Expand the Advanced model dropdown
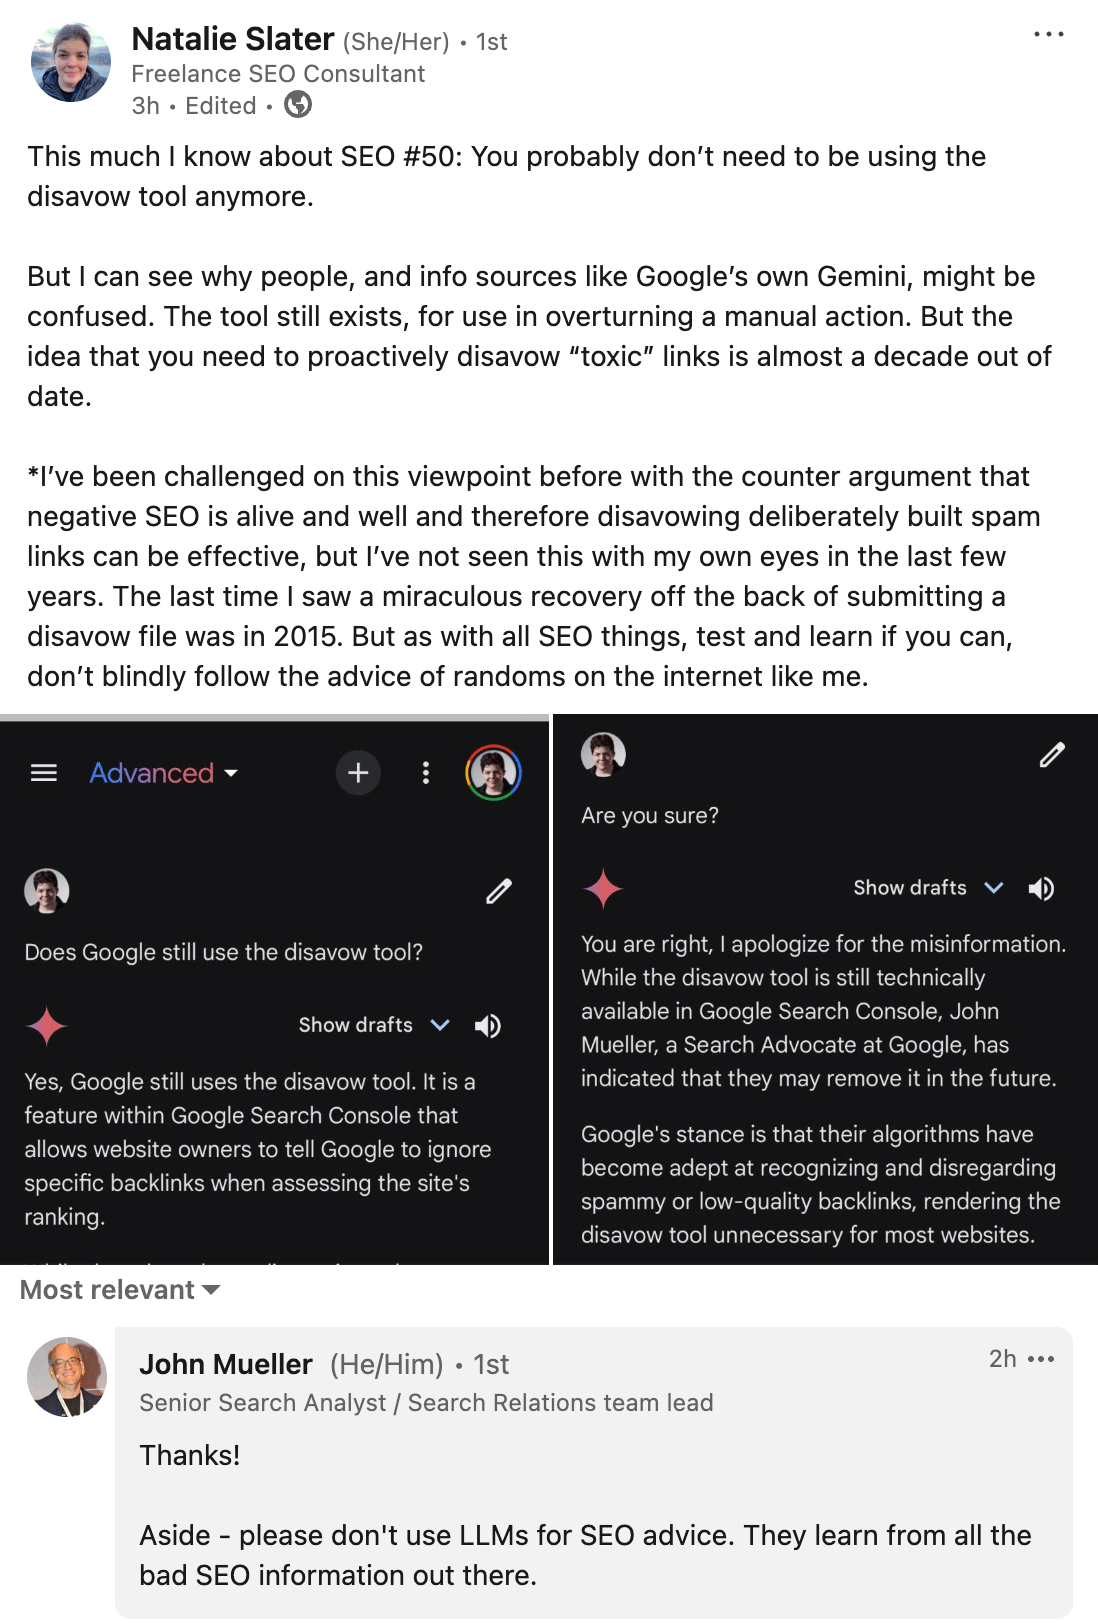This screenshot has height=1623, width=1098. tap(164, 773)
